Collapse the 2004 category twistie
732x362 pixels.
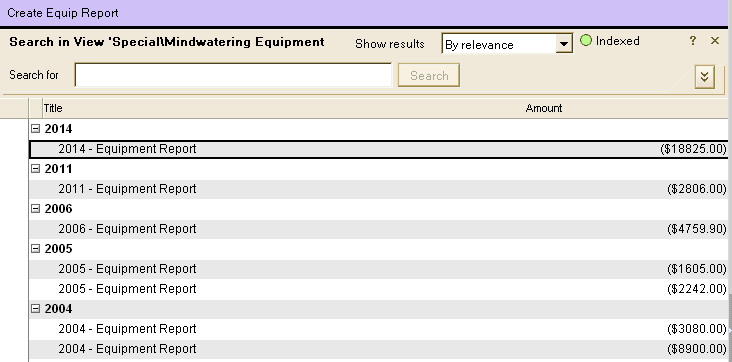click(x=35, y=309)
